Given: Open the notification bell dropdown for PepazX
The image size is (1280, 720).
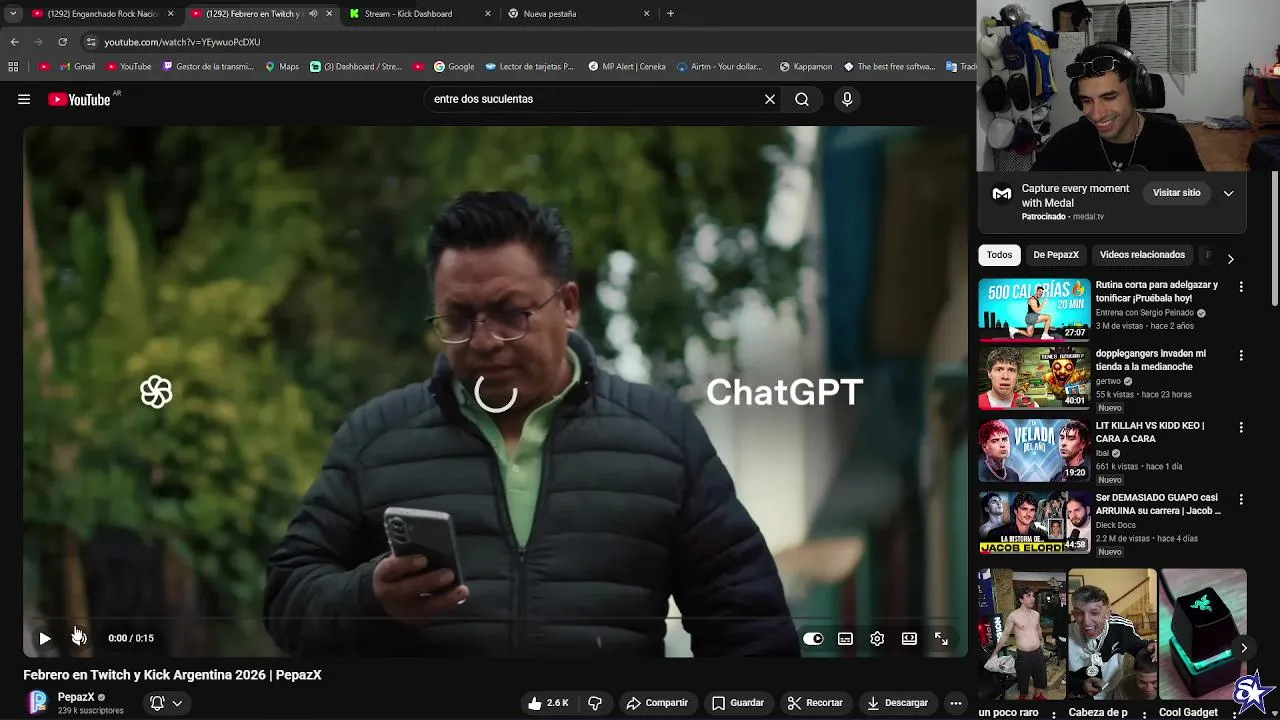Looking at the screenshot, I should tap(166, 703).
